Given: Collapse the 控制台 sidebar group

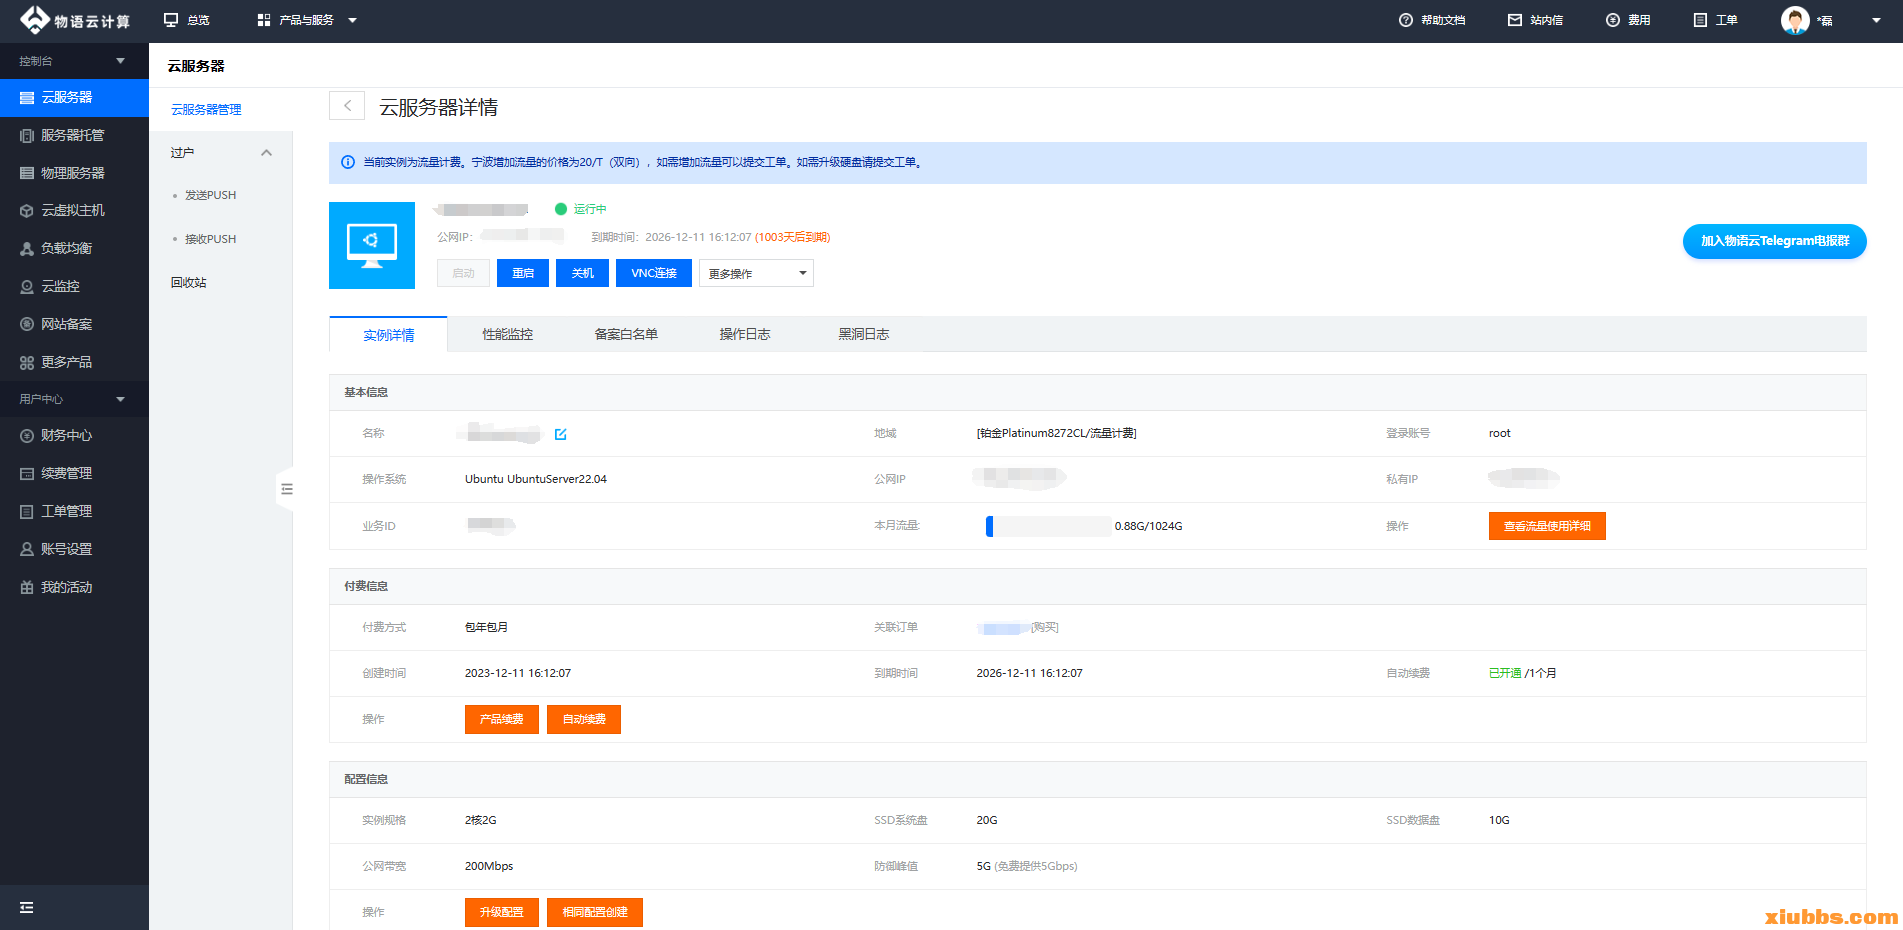Looking at the screenshot, I should (x=120, y=61).
